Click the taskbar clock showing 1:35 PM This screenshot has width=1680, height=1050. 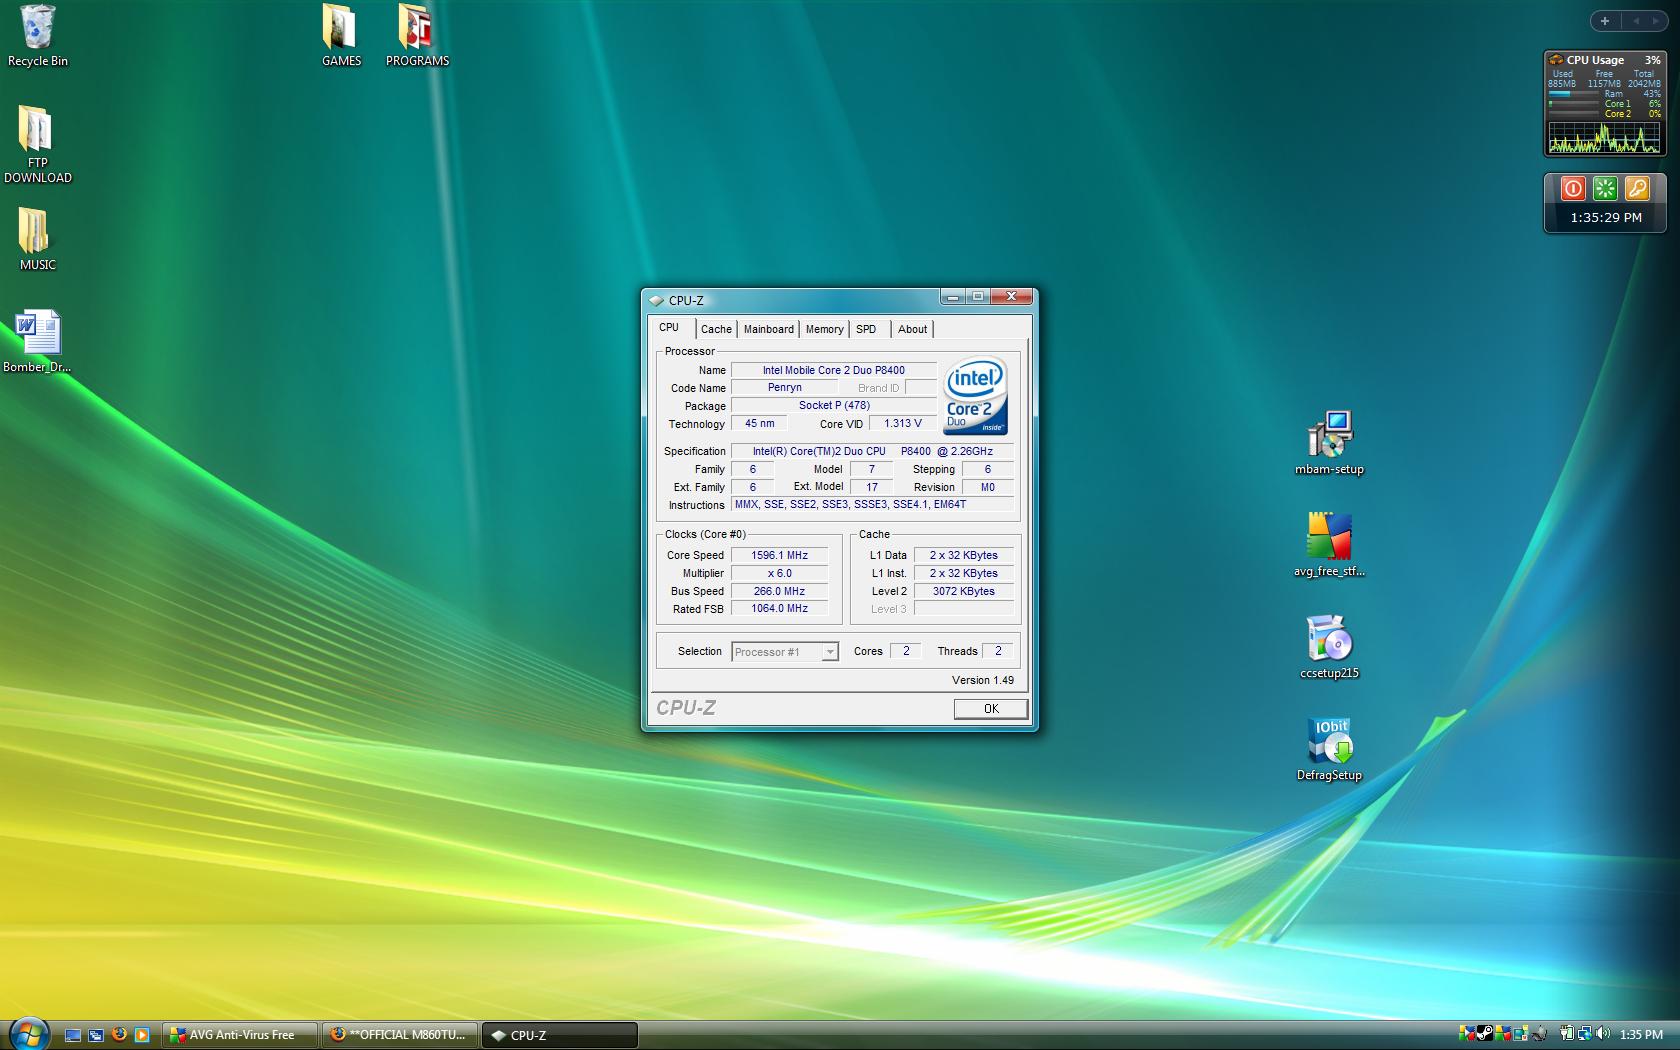tap(1641, 1035)
